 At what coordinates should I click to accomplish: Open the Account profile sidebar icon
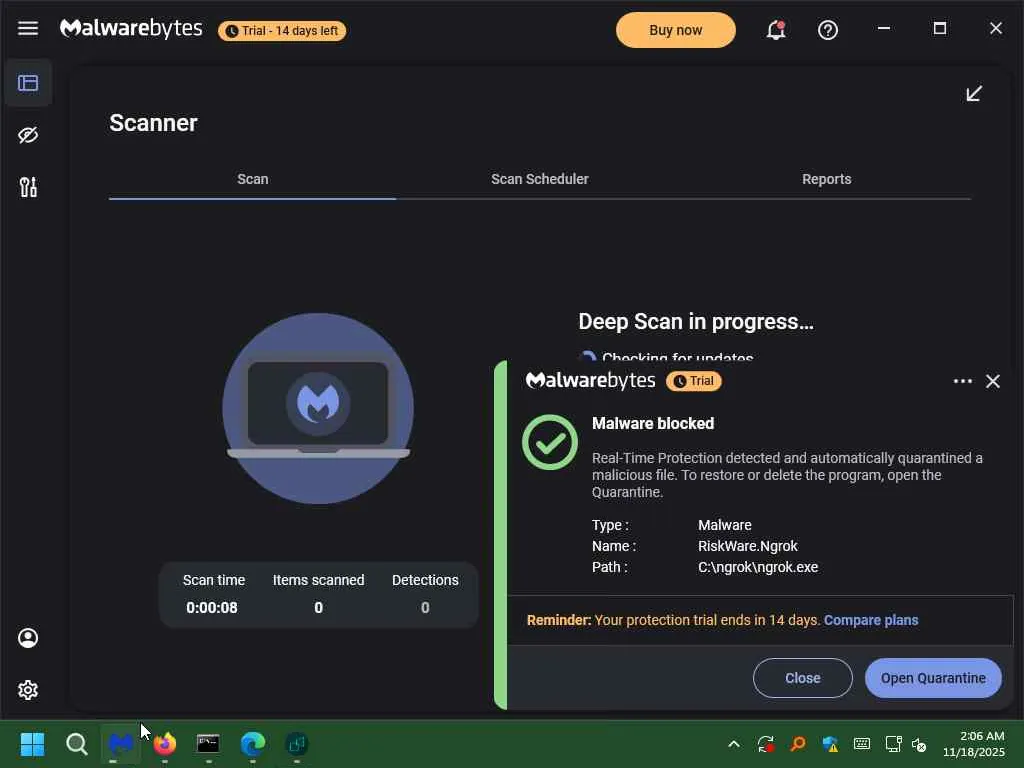pyautogui.click(x=28, y=638)
